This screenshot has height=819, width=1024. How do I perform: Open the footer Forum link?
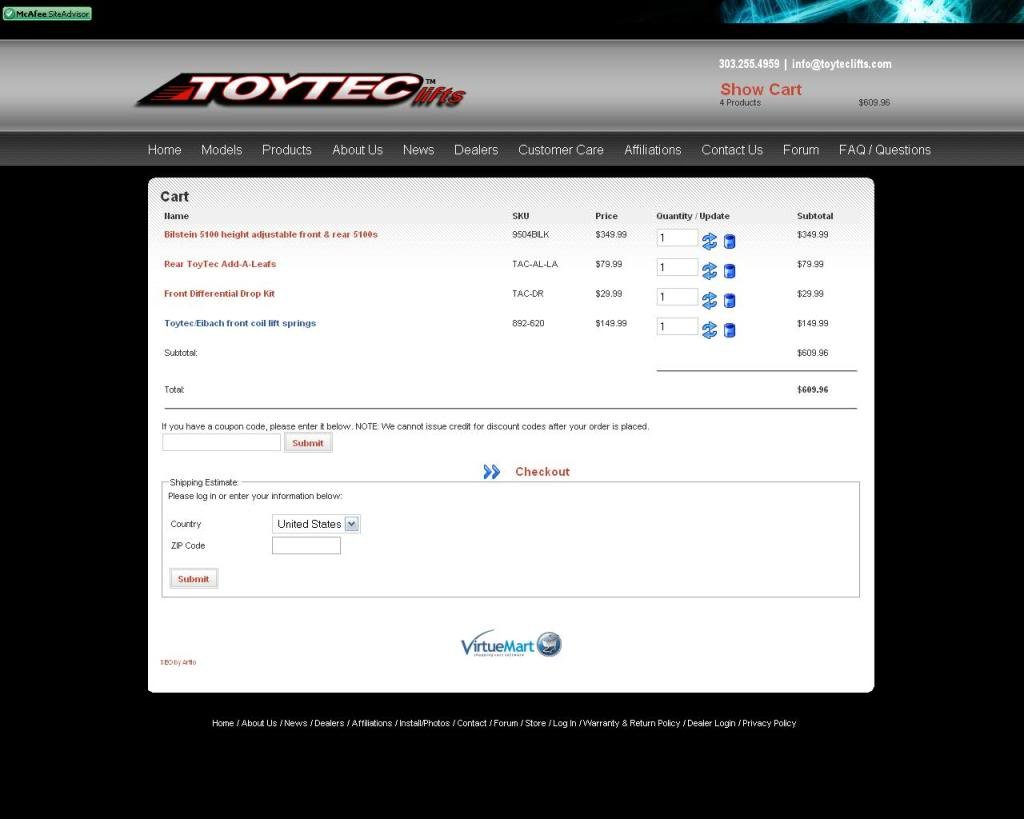click(505, 723)
